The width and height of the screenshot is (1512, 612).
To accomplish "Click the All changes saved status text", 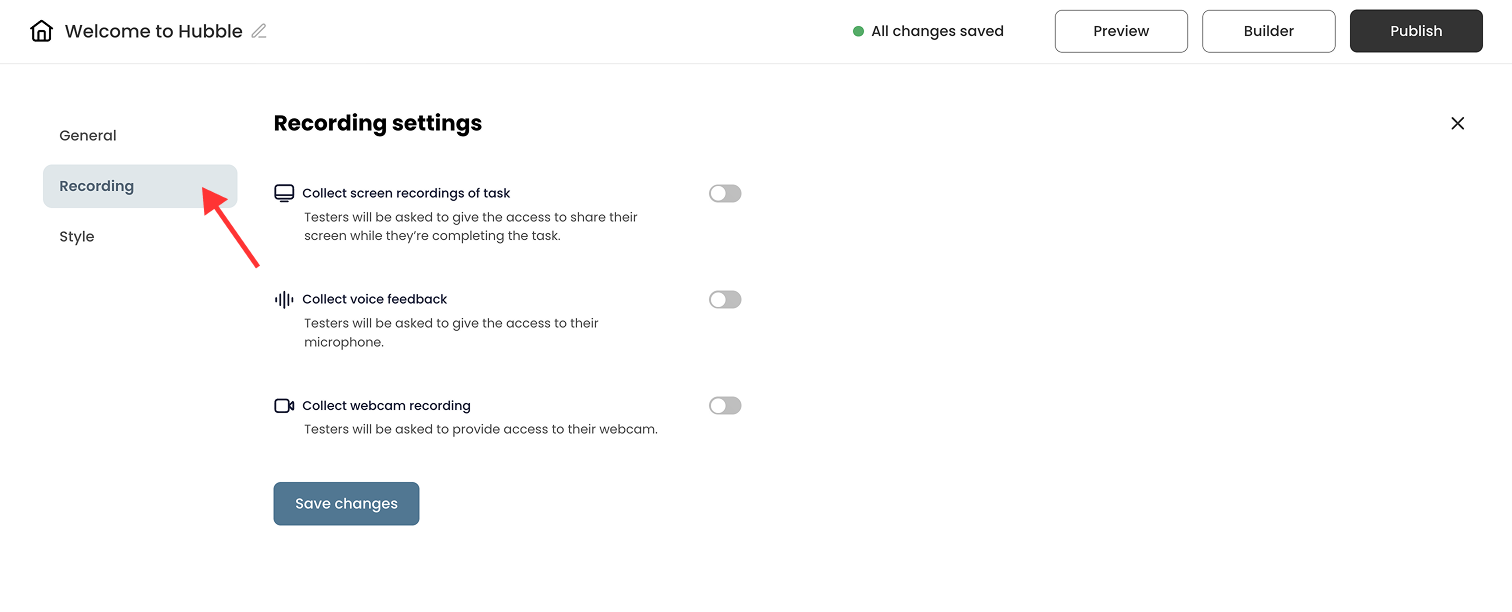I will [x=937, y=31].
